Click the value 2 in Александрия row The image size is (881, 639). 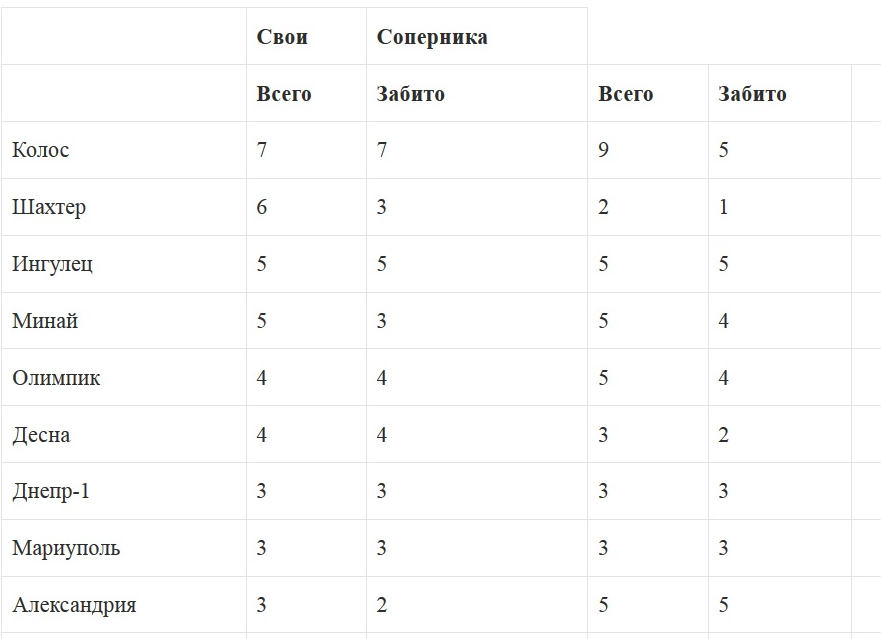(x=382, y=606)
